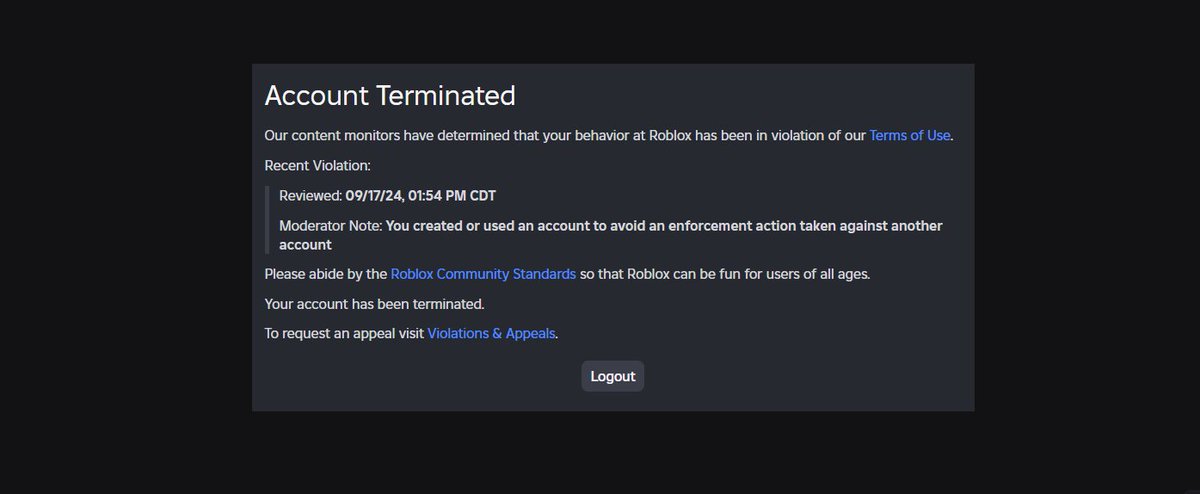Open the Roblox Community Standards link
The height and width of the screenshot is (494, 1200).
click(x=483, y=273)
